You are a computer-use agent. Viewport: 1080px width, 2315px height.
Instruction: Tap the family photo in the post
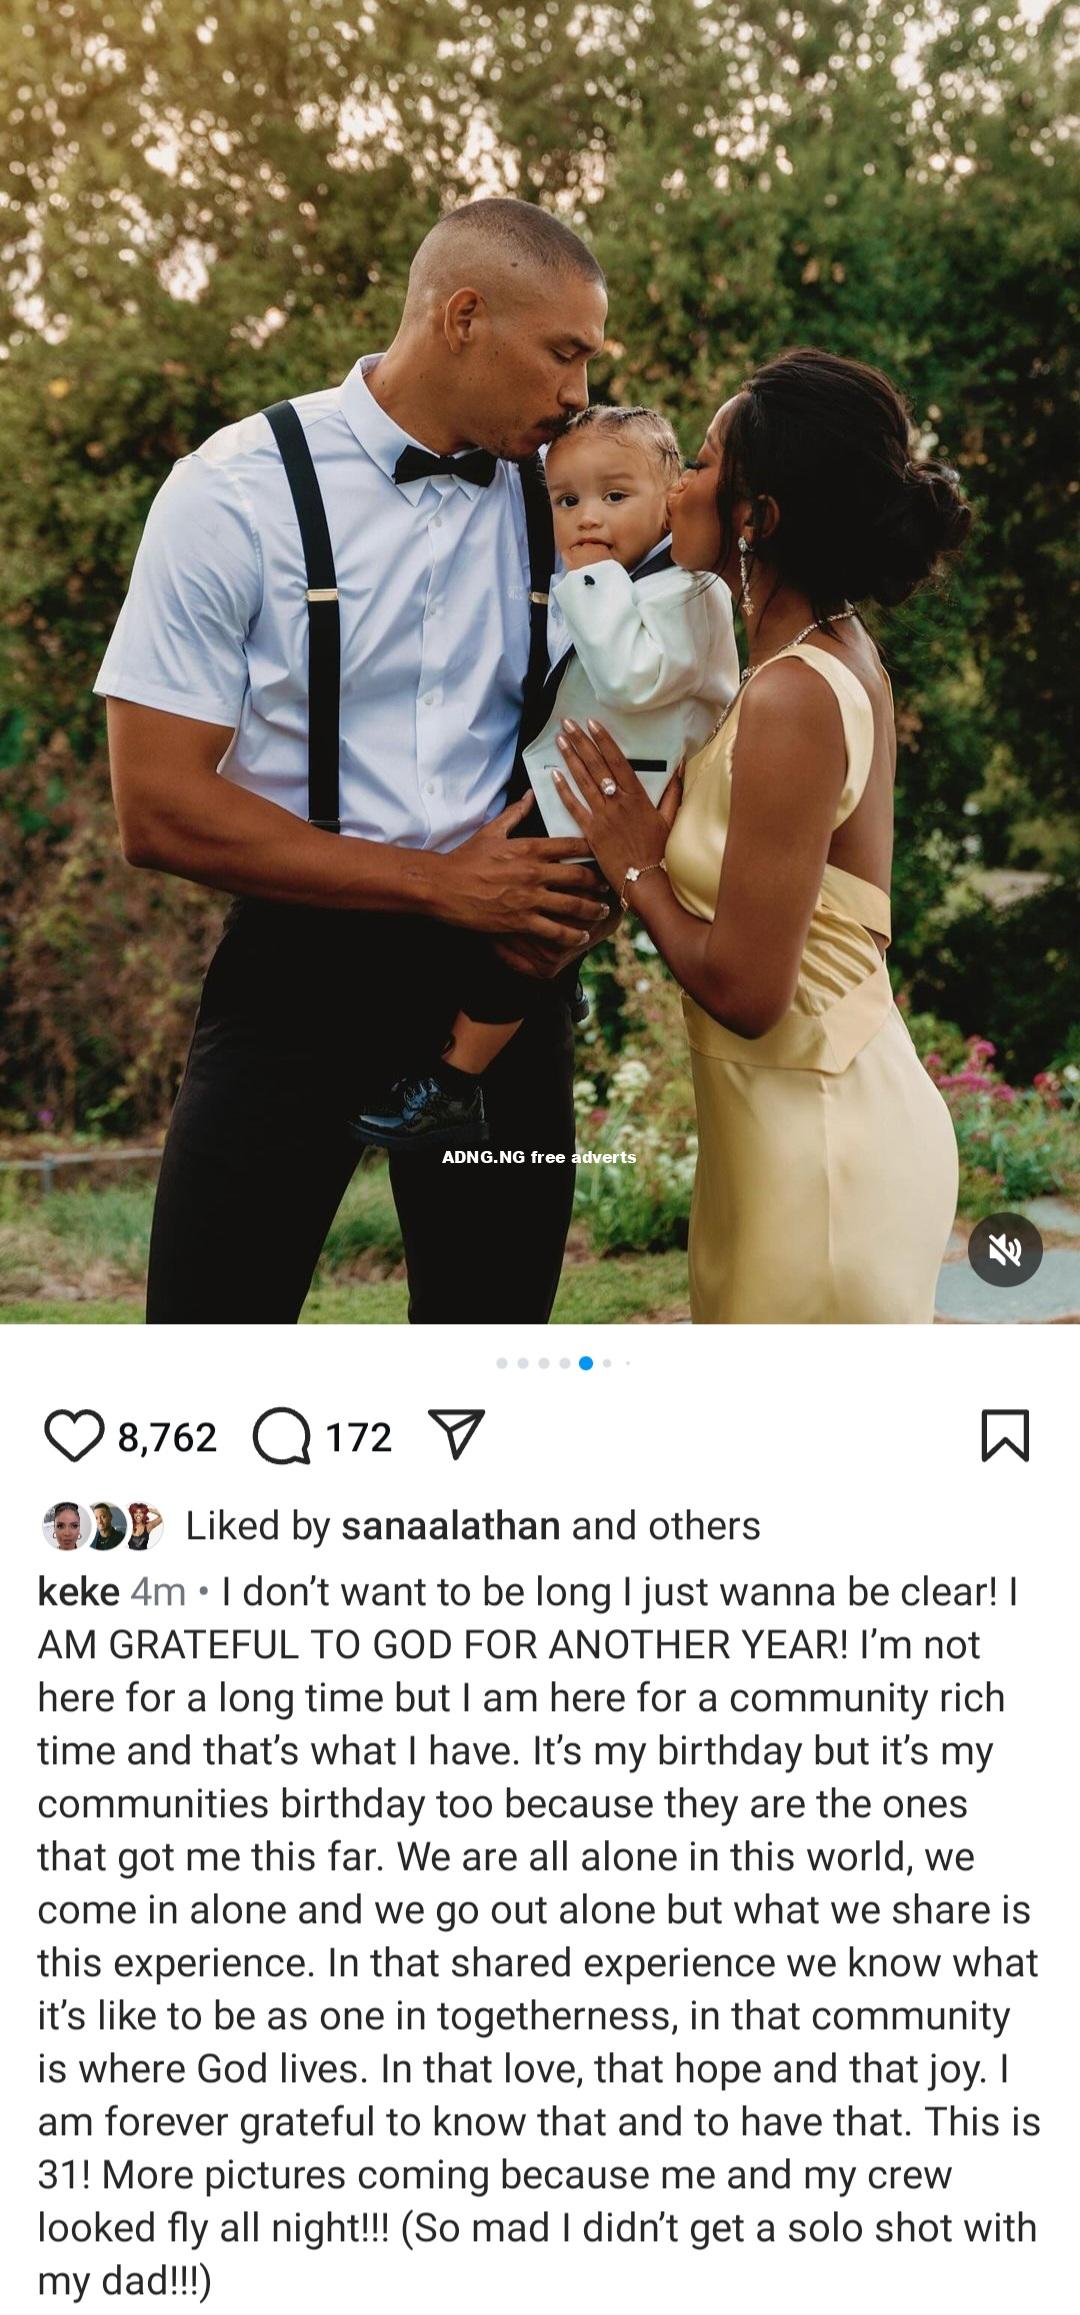coord(540,662)
